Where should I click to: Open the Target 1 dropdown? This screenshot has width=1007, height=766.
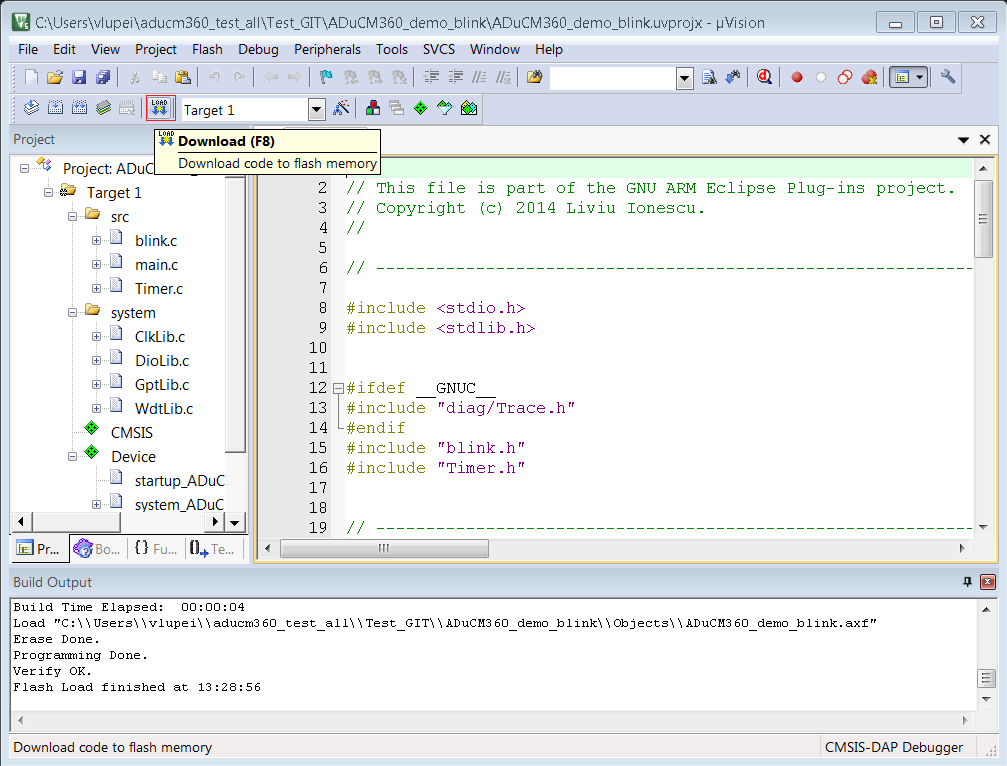(316, 110)
